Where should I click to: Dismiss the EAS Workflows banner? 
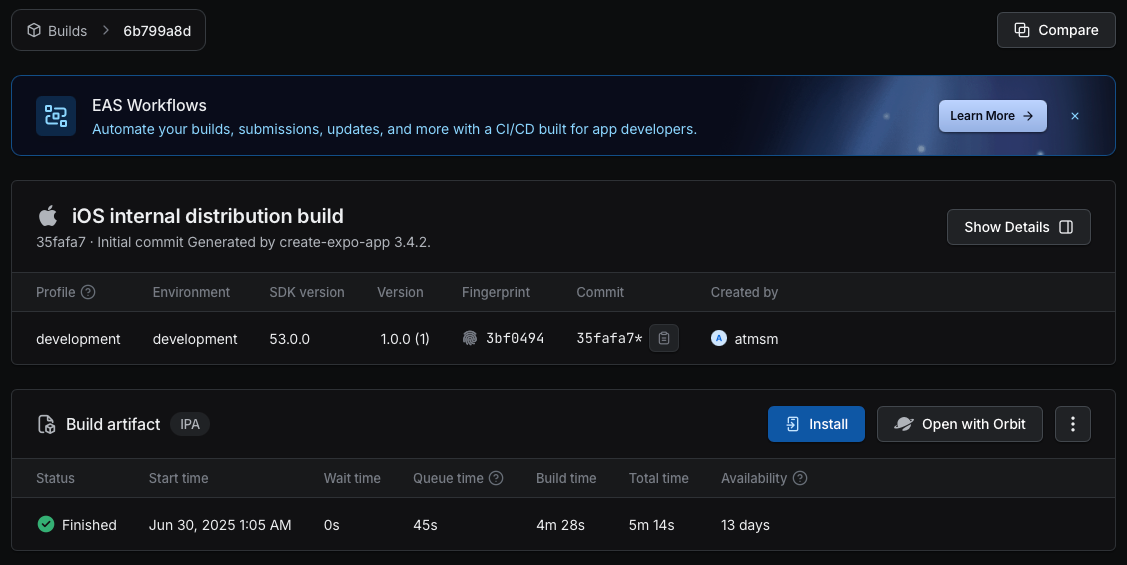coord(1075,116)
